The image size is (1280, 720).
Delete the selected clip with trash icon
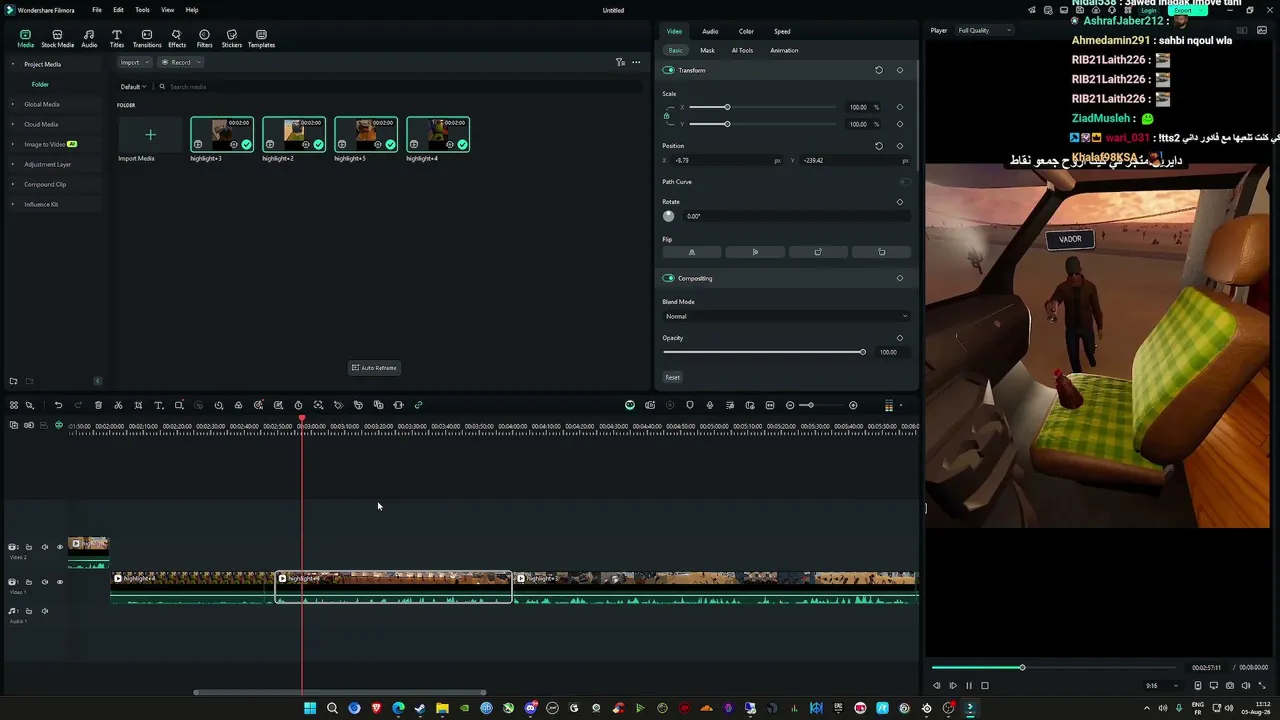point(98,405)
